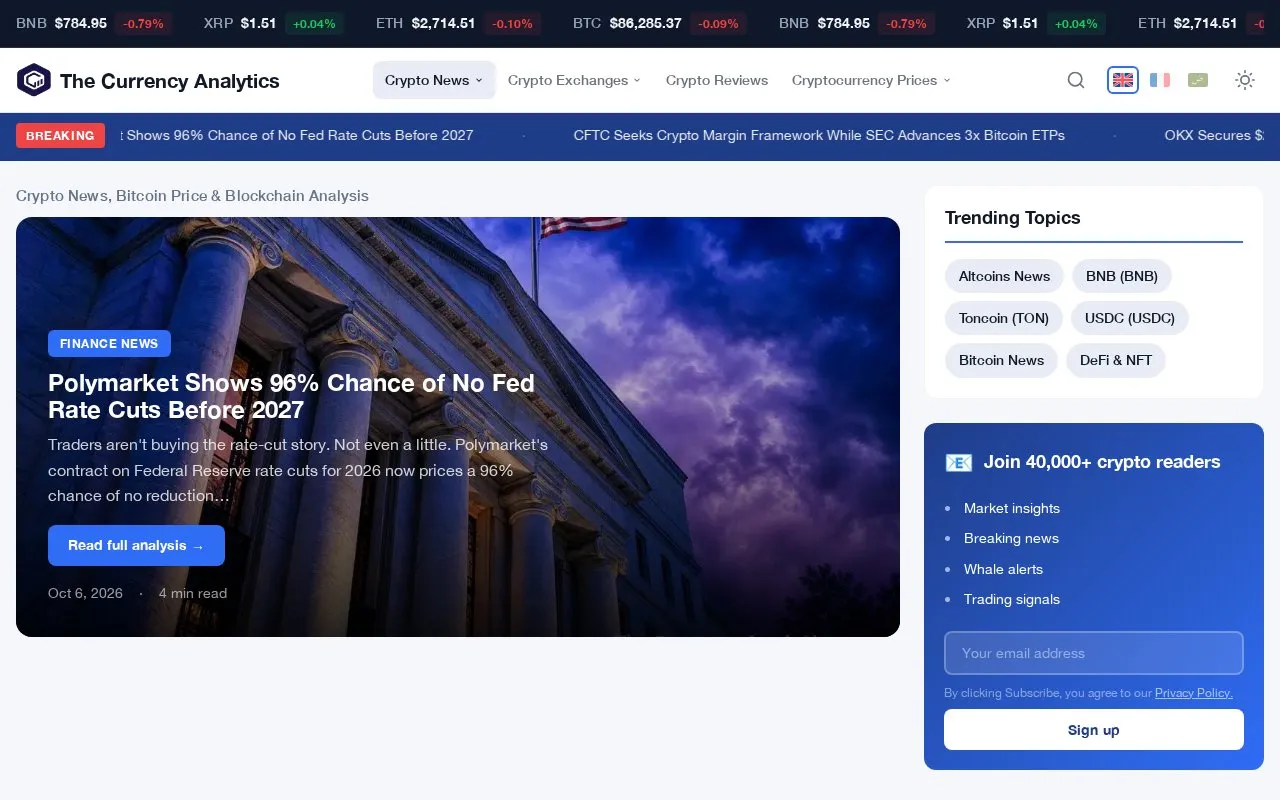Focus the Your email address field
Image resolution: width=1280 pixels, height=800 pixels.
(x=1094, y=653)
